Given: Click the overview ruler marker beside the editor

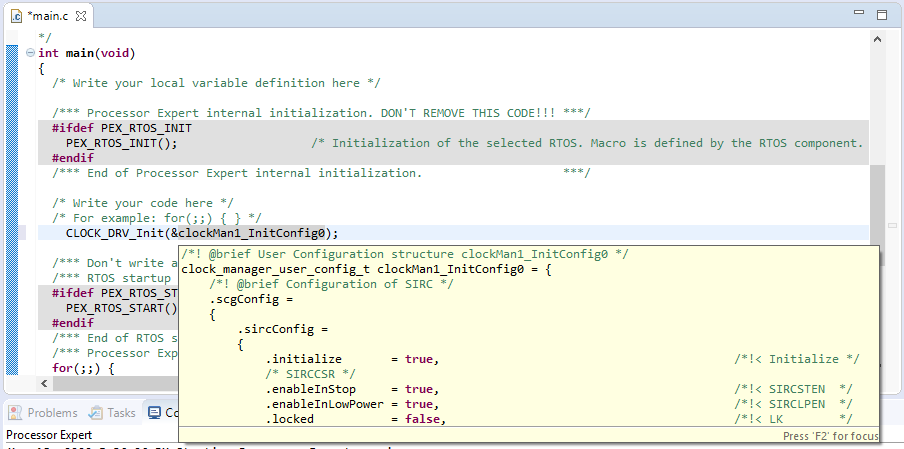Looking at the screenshot, I should 892,225.
